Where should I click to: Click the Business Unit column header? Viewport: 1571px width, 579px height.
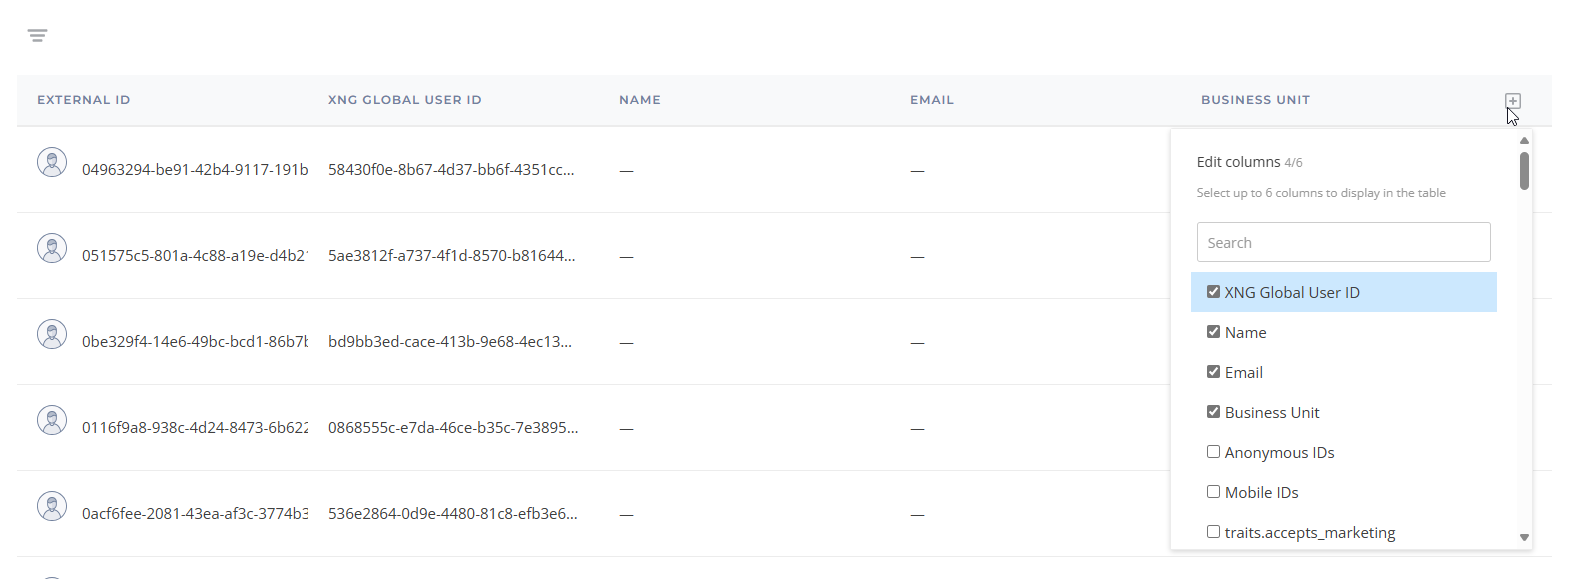point(1255,100)
